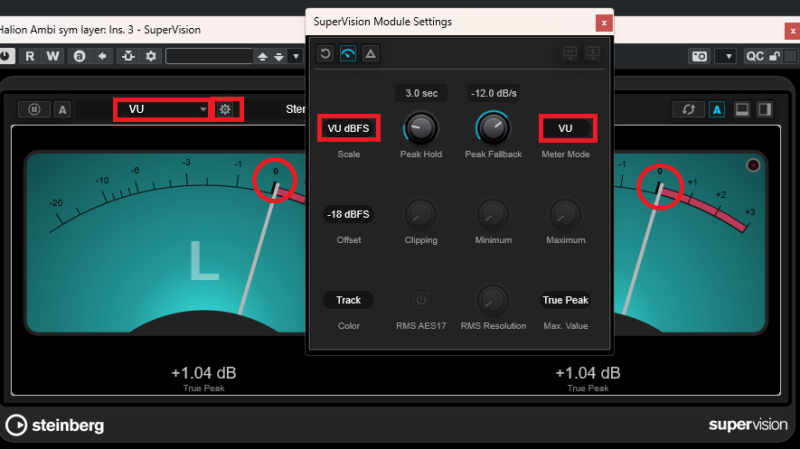This screenshot has height=449, width=800.
Task: Click the RMS Resolution knob
Action: point(493,300)
